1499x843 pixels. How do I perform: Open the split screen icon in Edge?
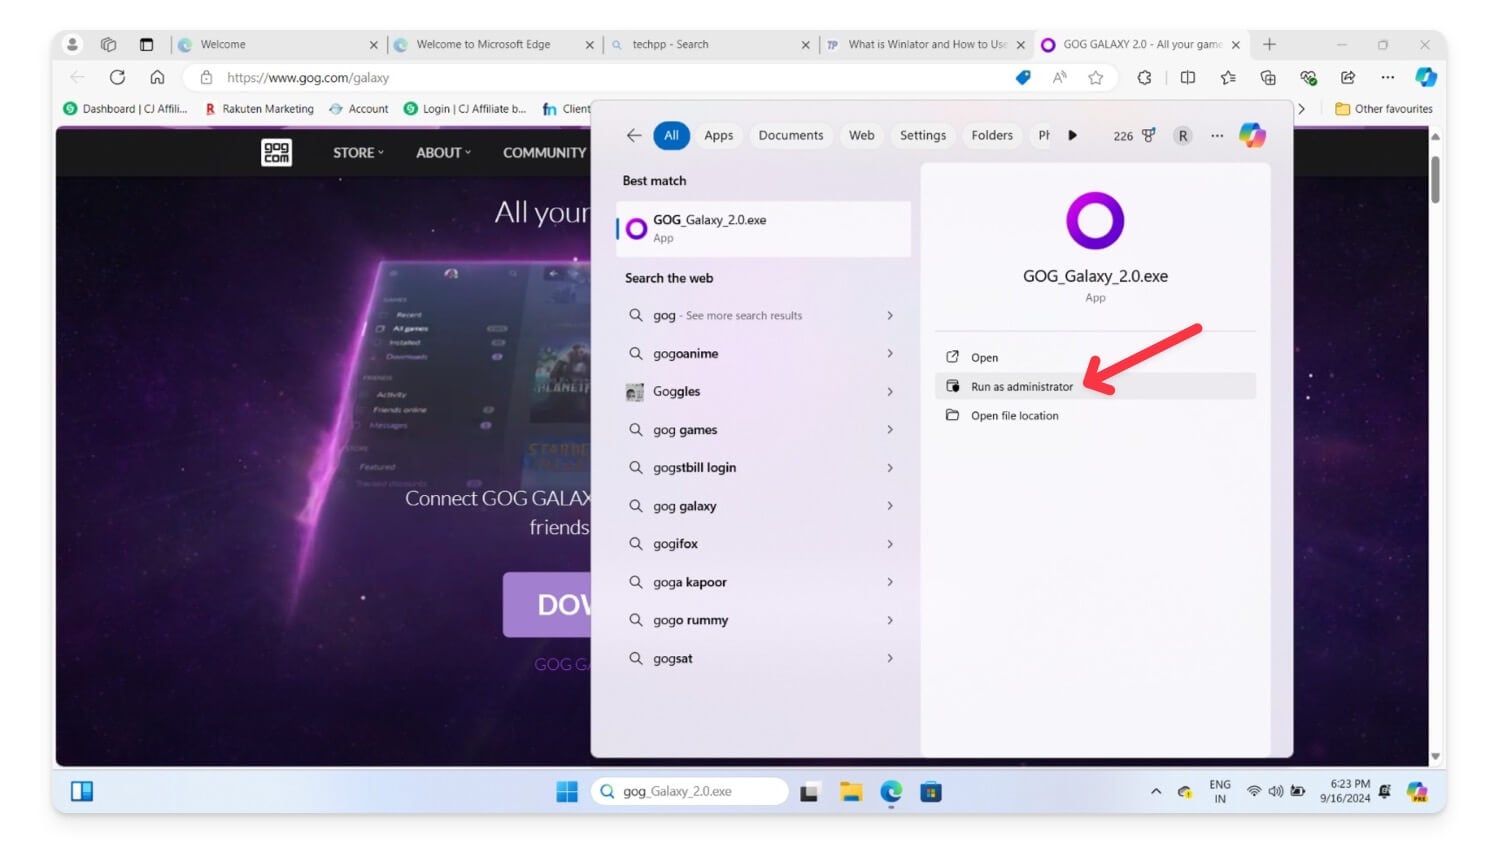point(1187,77)
